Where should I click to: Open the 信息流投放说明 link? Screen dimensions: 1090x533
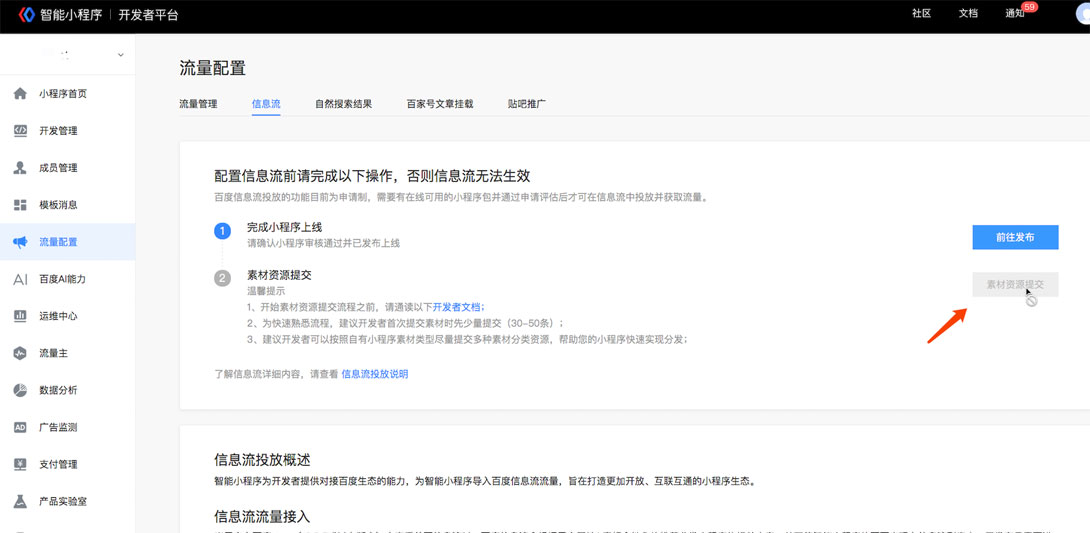click(374, 374)
